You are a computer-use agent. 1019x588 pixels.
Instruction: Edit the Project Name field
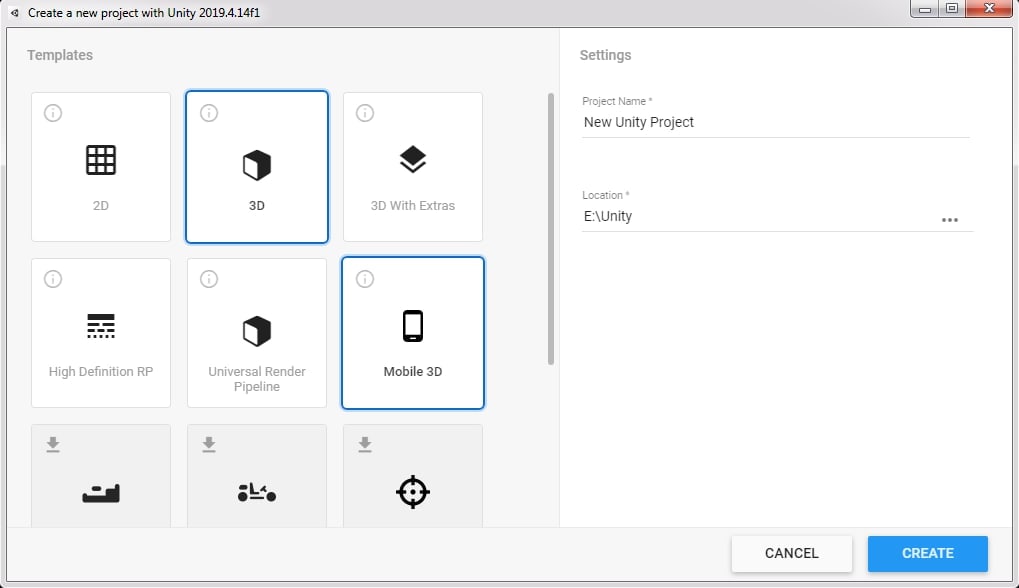[x=775, y=122]
